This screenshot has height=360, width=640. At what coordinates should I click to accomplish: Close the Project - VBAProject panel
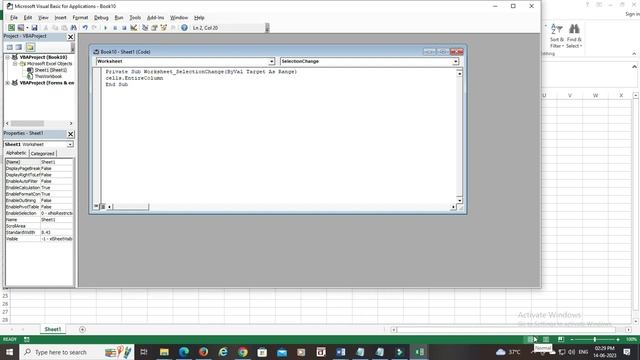[70, 37]
